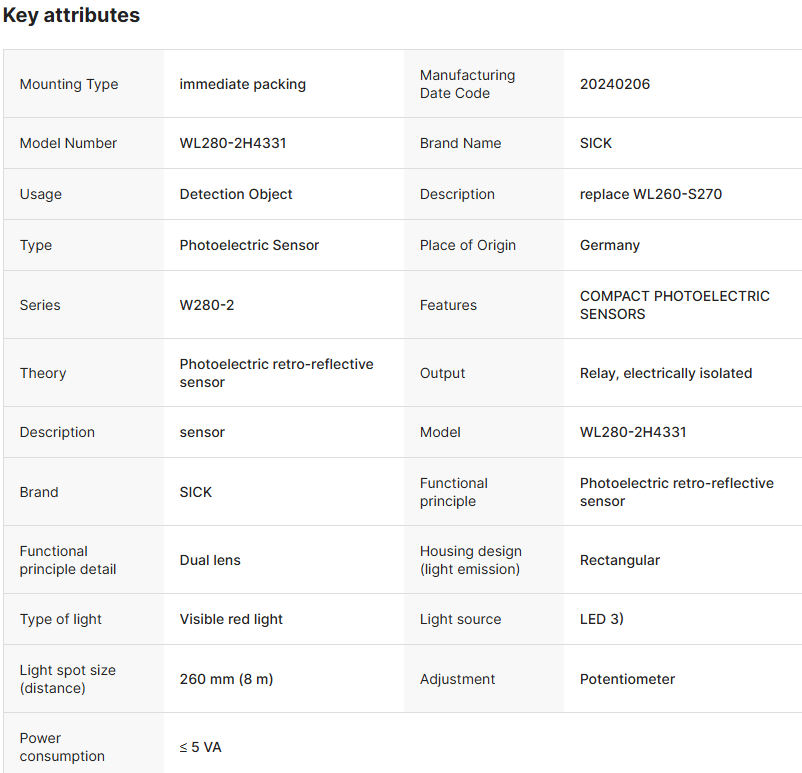The width and height of the screenshot is (802, 773).
Task: Select the "Germany" place of origin value
Action: pos(610,245)
